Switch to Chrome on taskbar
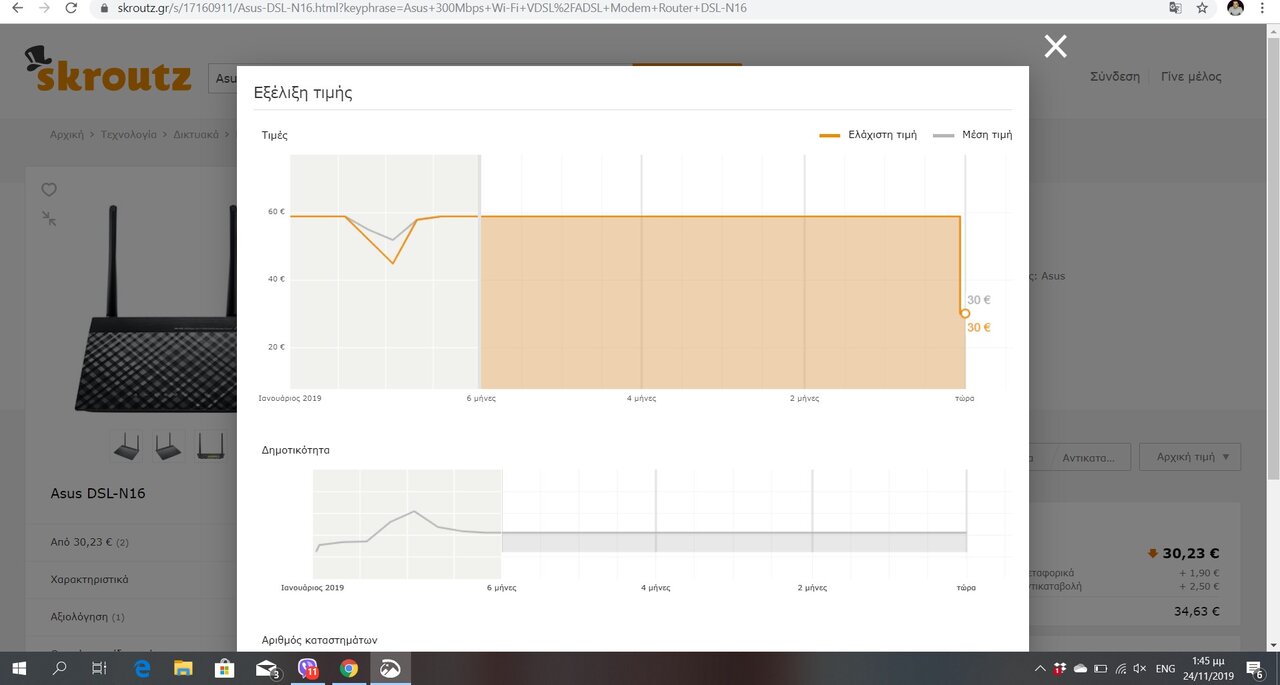The height and width of the screenshot is (685, 1280). coord(349,668)
